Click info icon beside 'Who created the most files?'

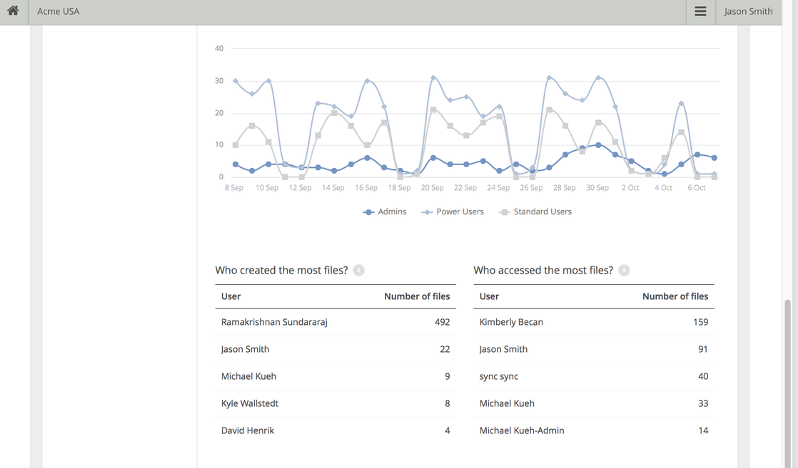359,270
